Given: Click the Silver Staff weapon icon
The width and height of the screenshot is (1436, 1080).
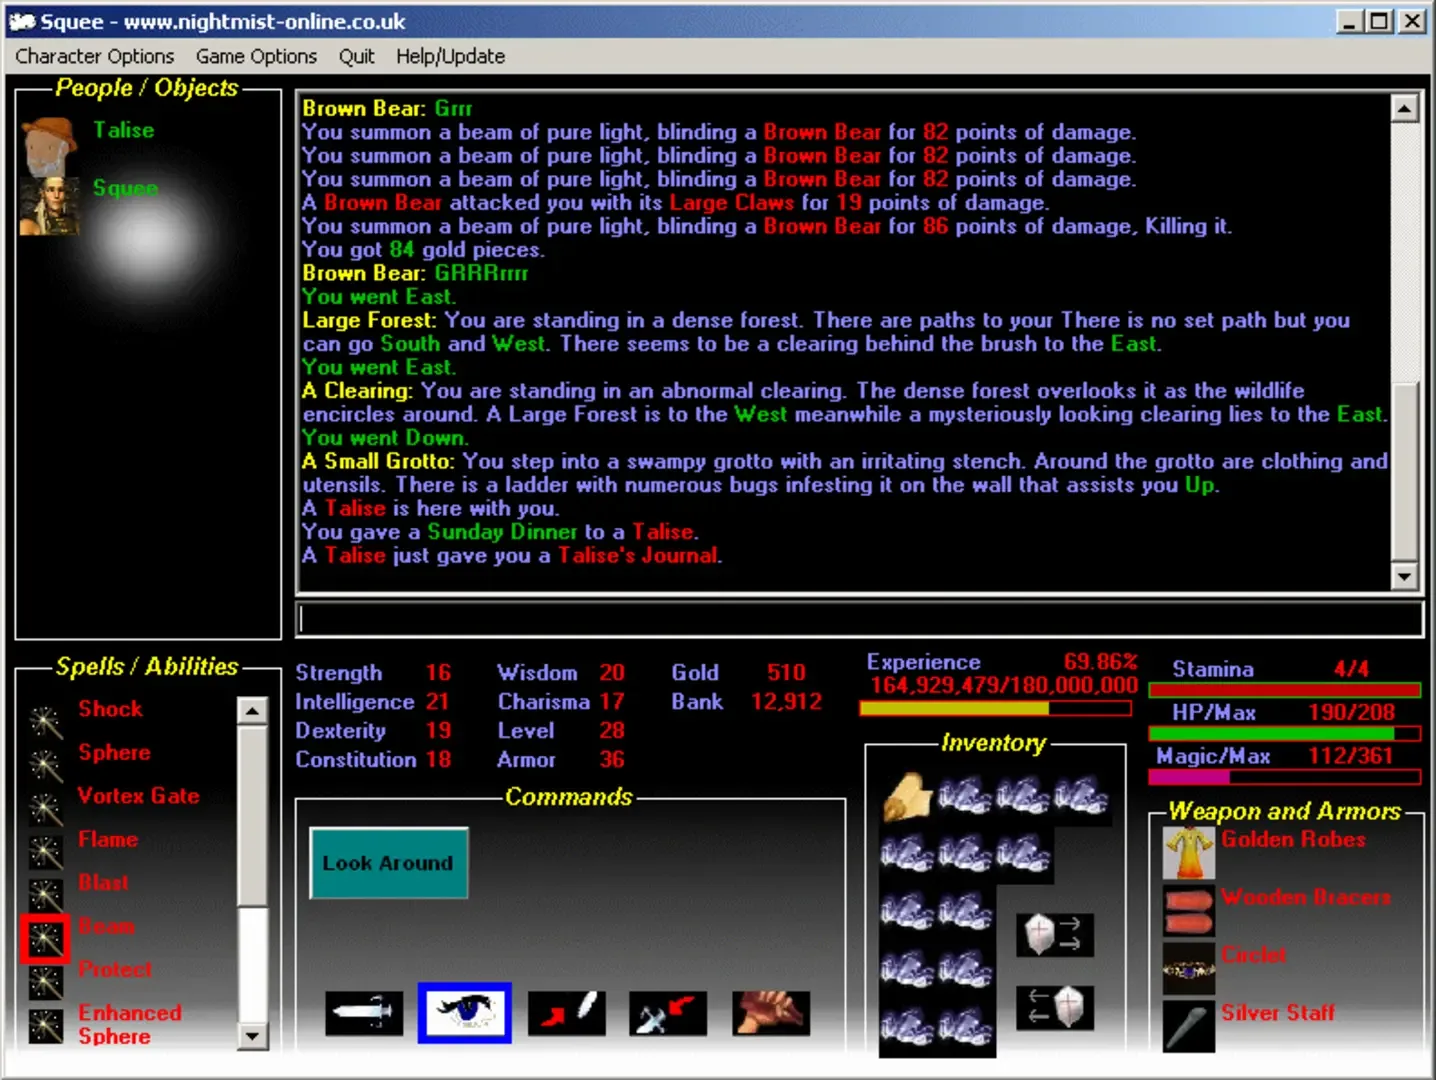Looking at the screenshot, I should [x=1188, y=1026].
